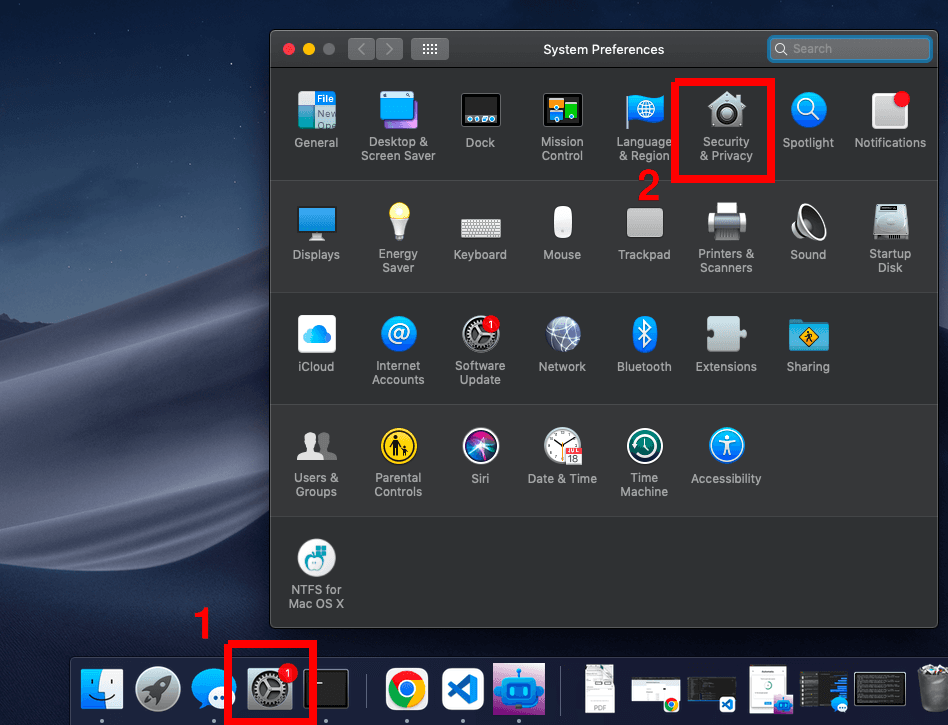
Task: Open Siri preferences
Action: tap(480, 456)
